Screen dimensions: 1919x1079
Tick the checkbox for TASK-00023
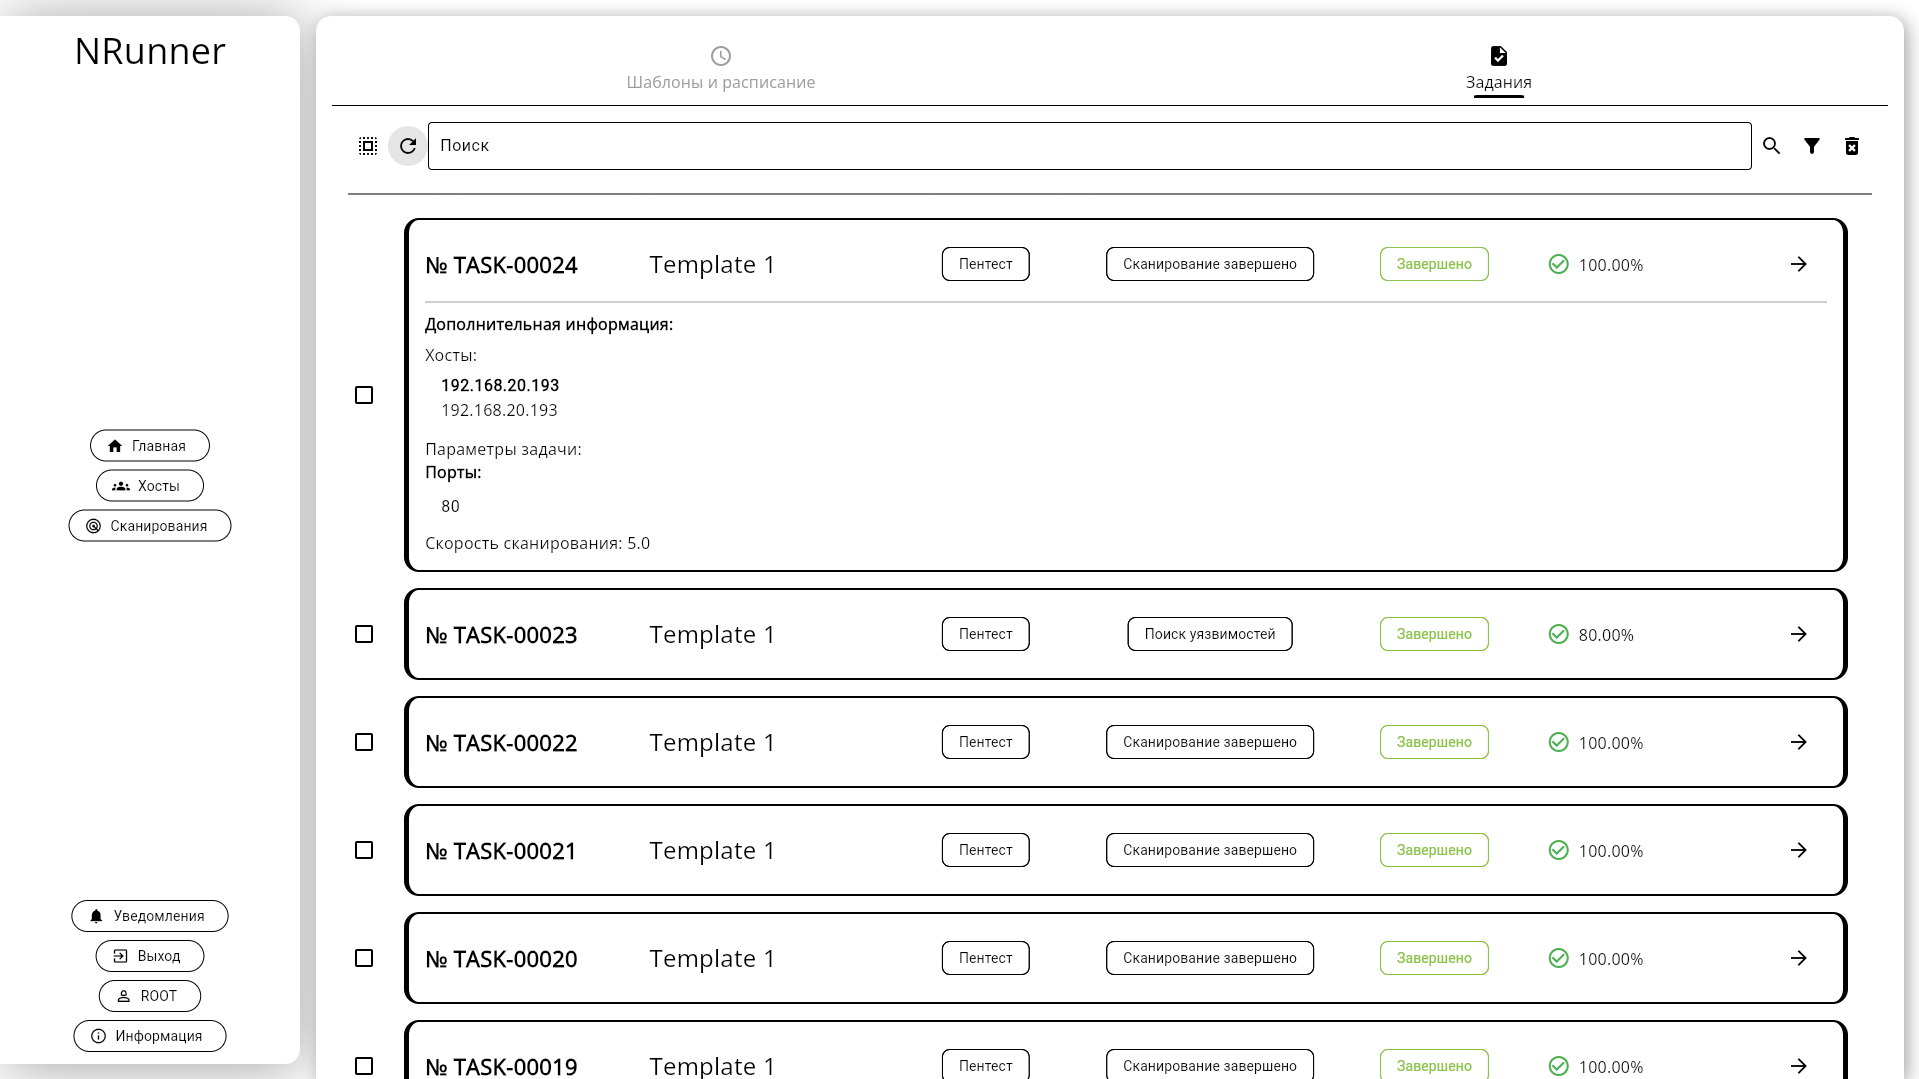click(x=364, y=634)
